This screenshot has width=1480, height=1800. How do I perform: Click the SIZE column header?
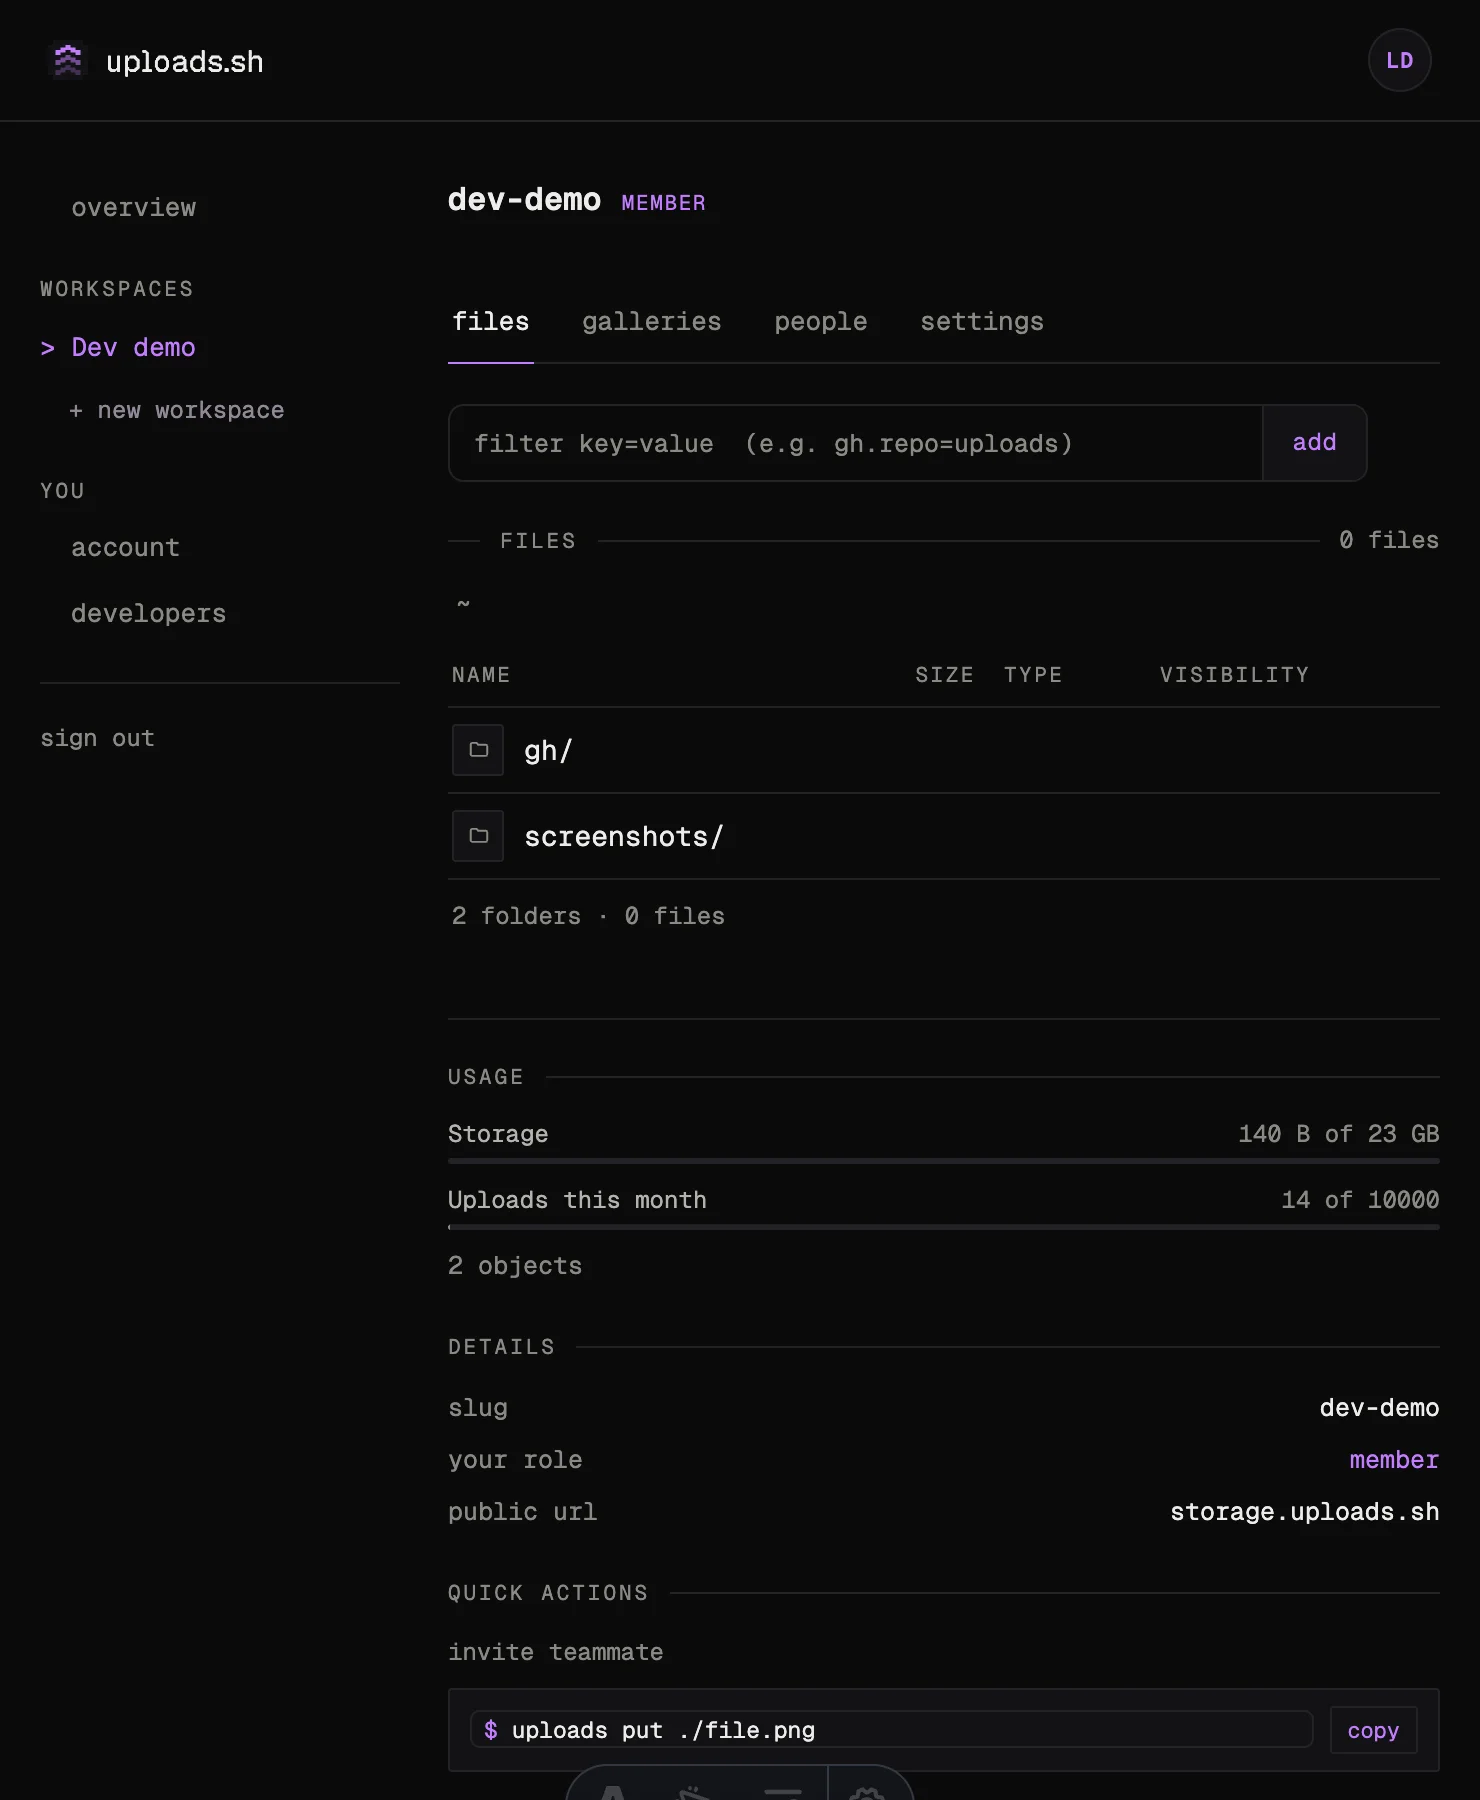(x=944, y=675)
